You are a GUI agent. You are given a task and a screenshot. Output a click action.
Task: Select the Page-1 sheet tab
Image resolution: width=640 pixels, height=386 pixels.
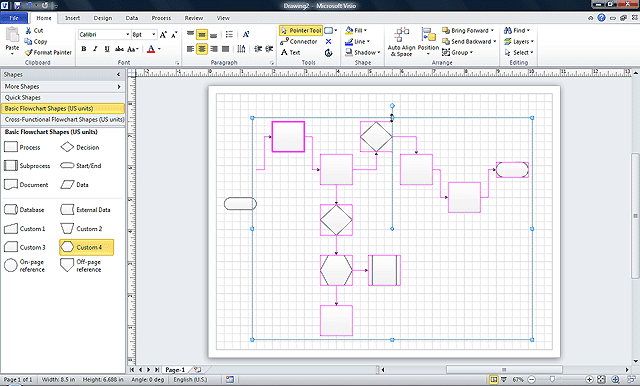175,370
